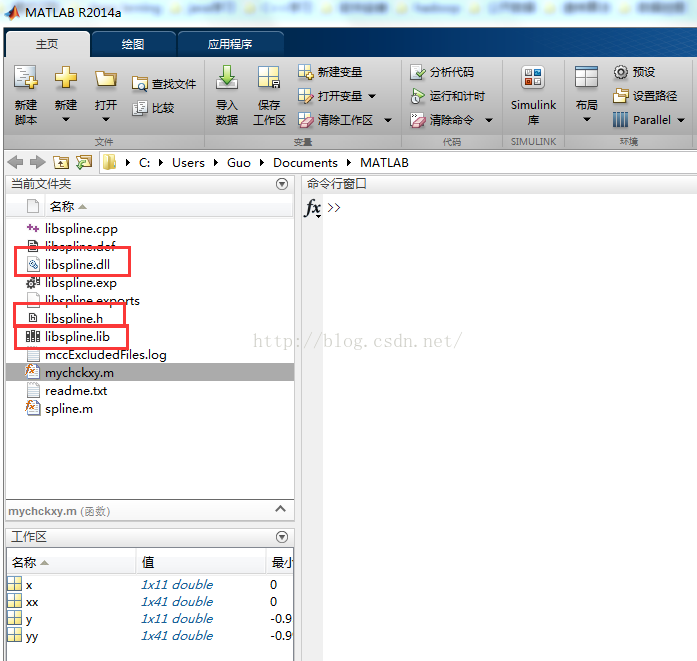Click the Open (打开) folder icon
The width and height of the screenshot is (697, 661).
[106, 79]
